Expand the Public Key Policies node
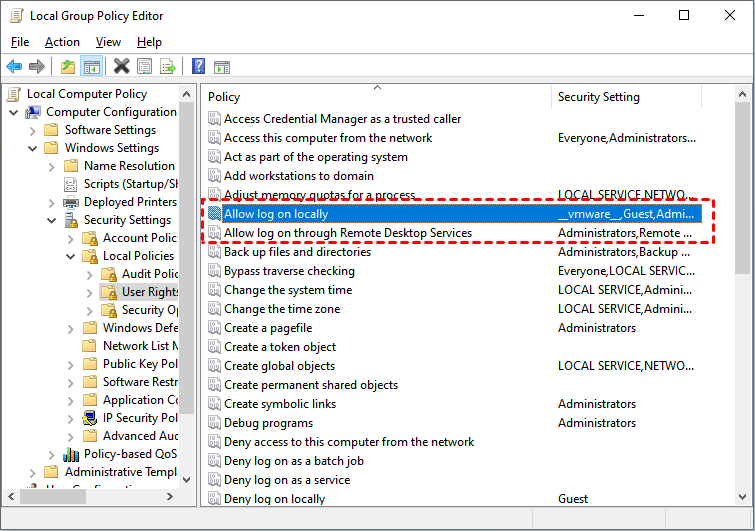755x531 pixels. [x=71, y=365]
